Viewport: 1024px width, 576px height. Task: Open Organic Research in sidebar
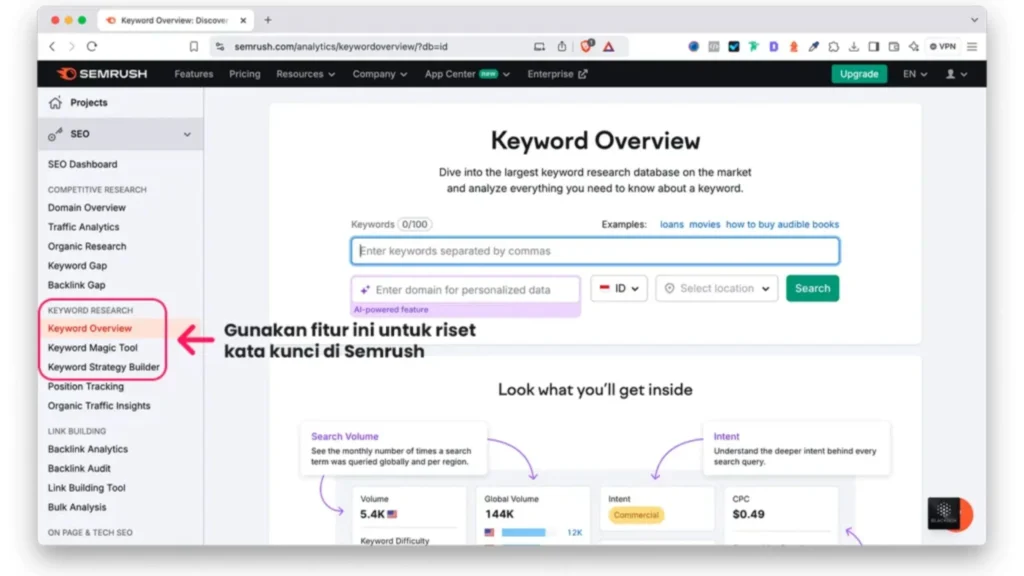pyautogui.click(x=87, y=246)
